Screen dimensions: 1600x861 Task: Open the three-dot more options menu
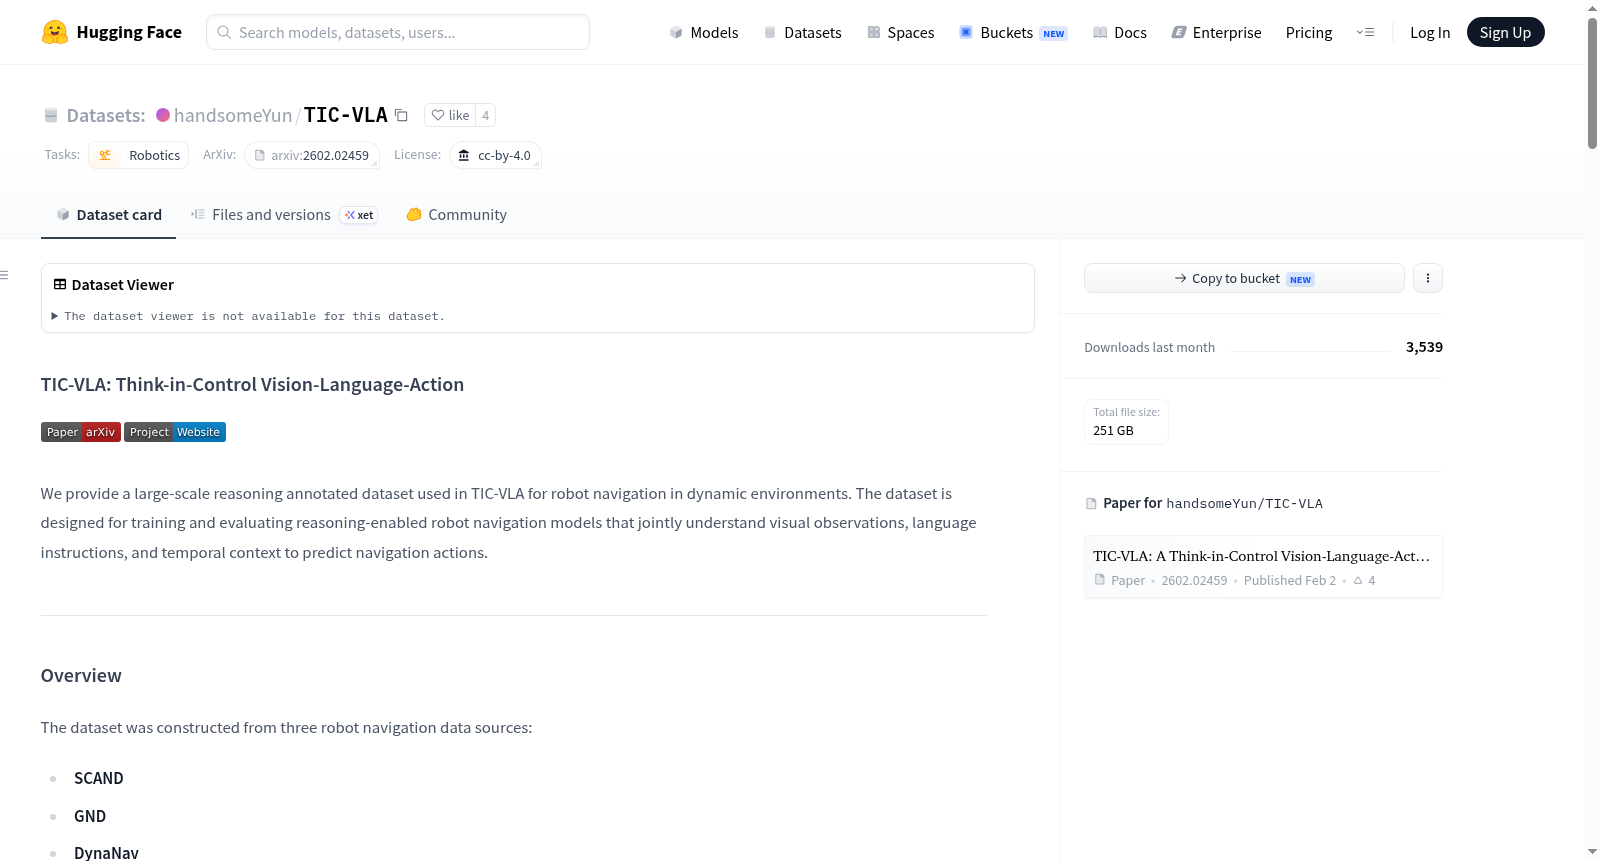1428,278
